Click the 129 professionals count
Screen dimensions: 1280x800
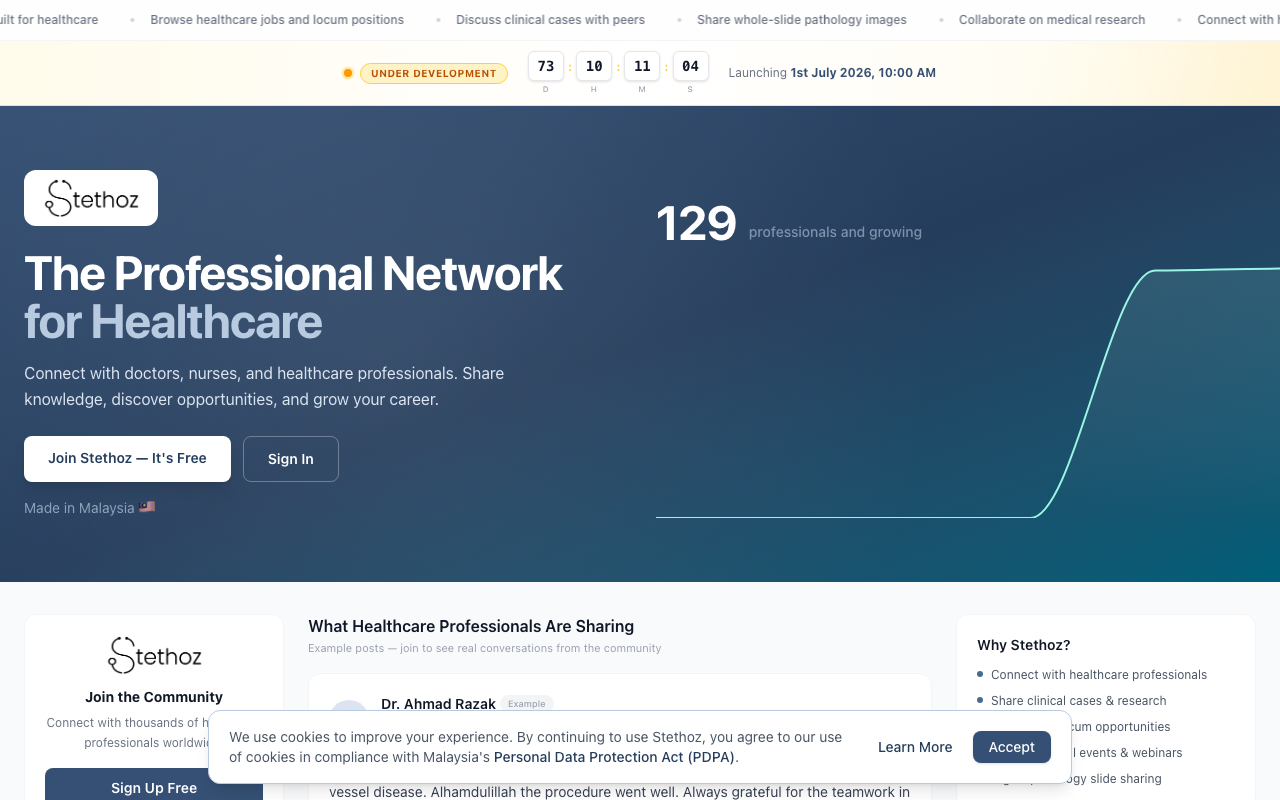696,223
